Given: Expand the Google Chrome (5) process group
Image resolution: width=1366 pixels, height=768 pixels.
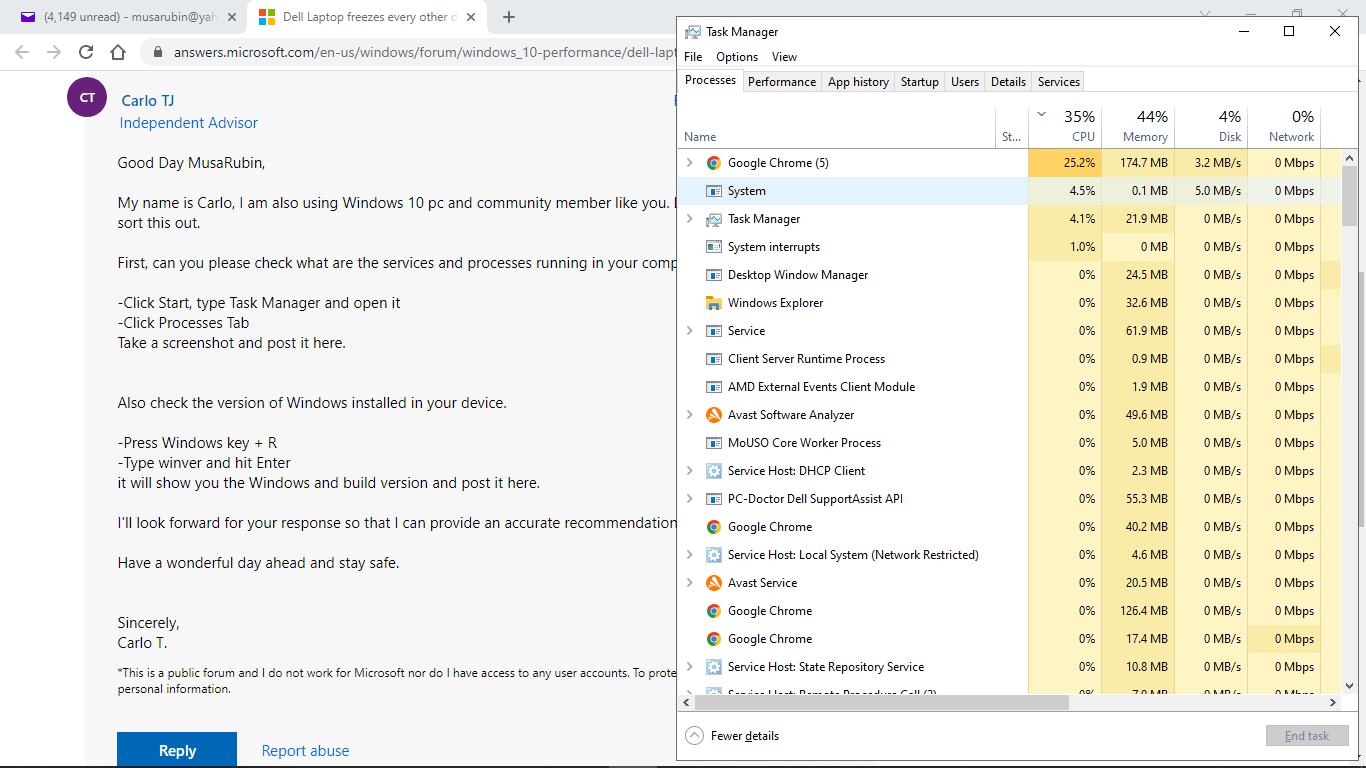Looking at the screenshot, I should 689,163.
